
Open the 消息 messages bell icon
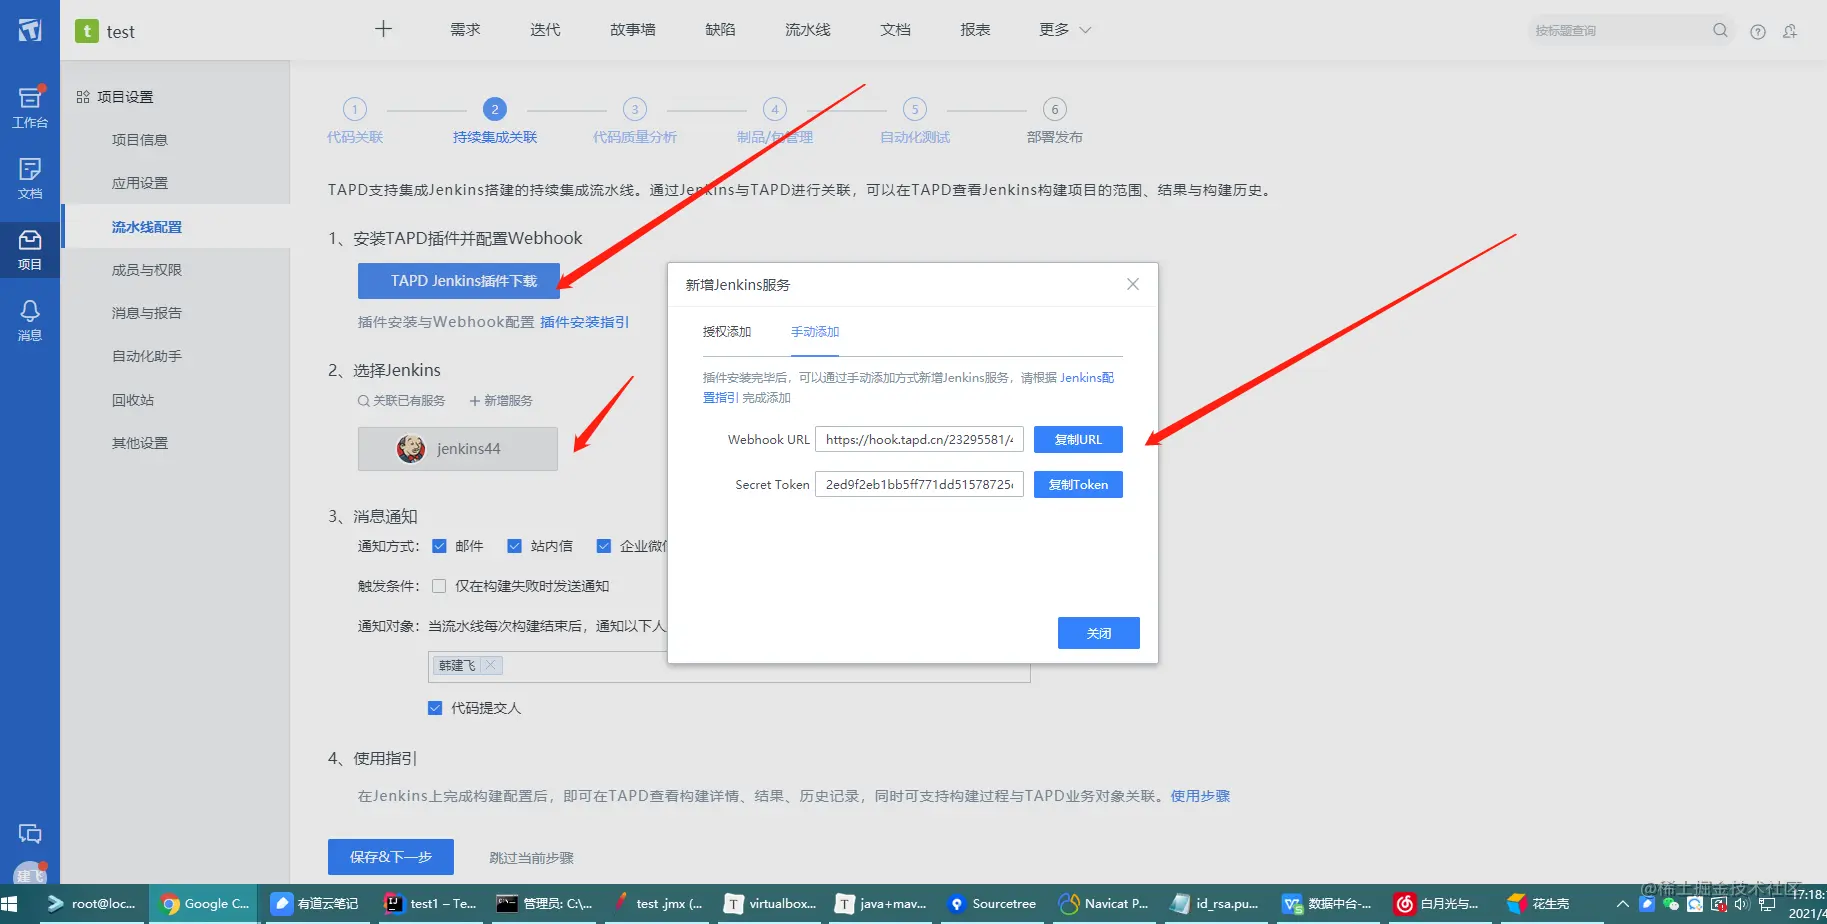tap(30, 320)
